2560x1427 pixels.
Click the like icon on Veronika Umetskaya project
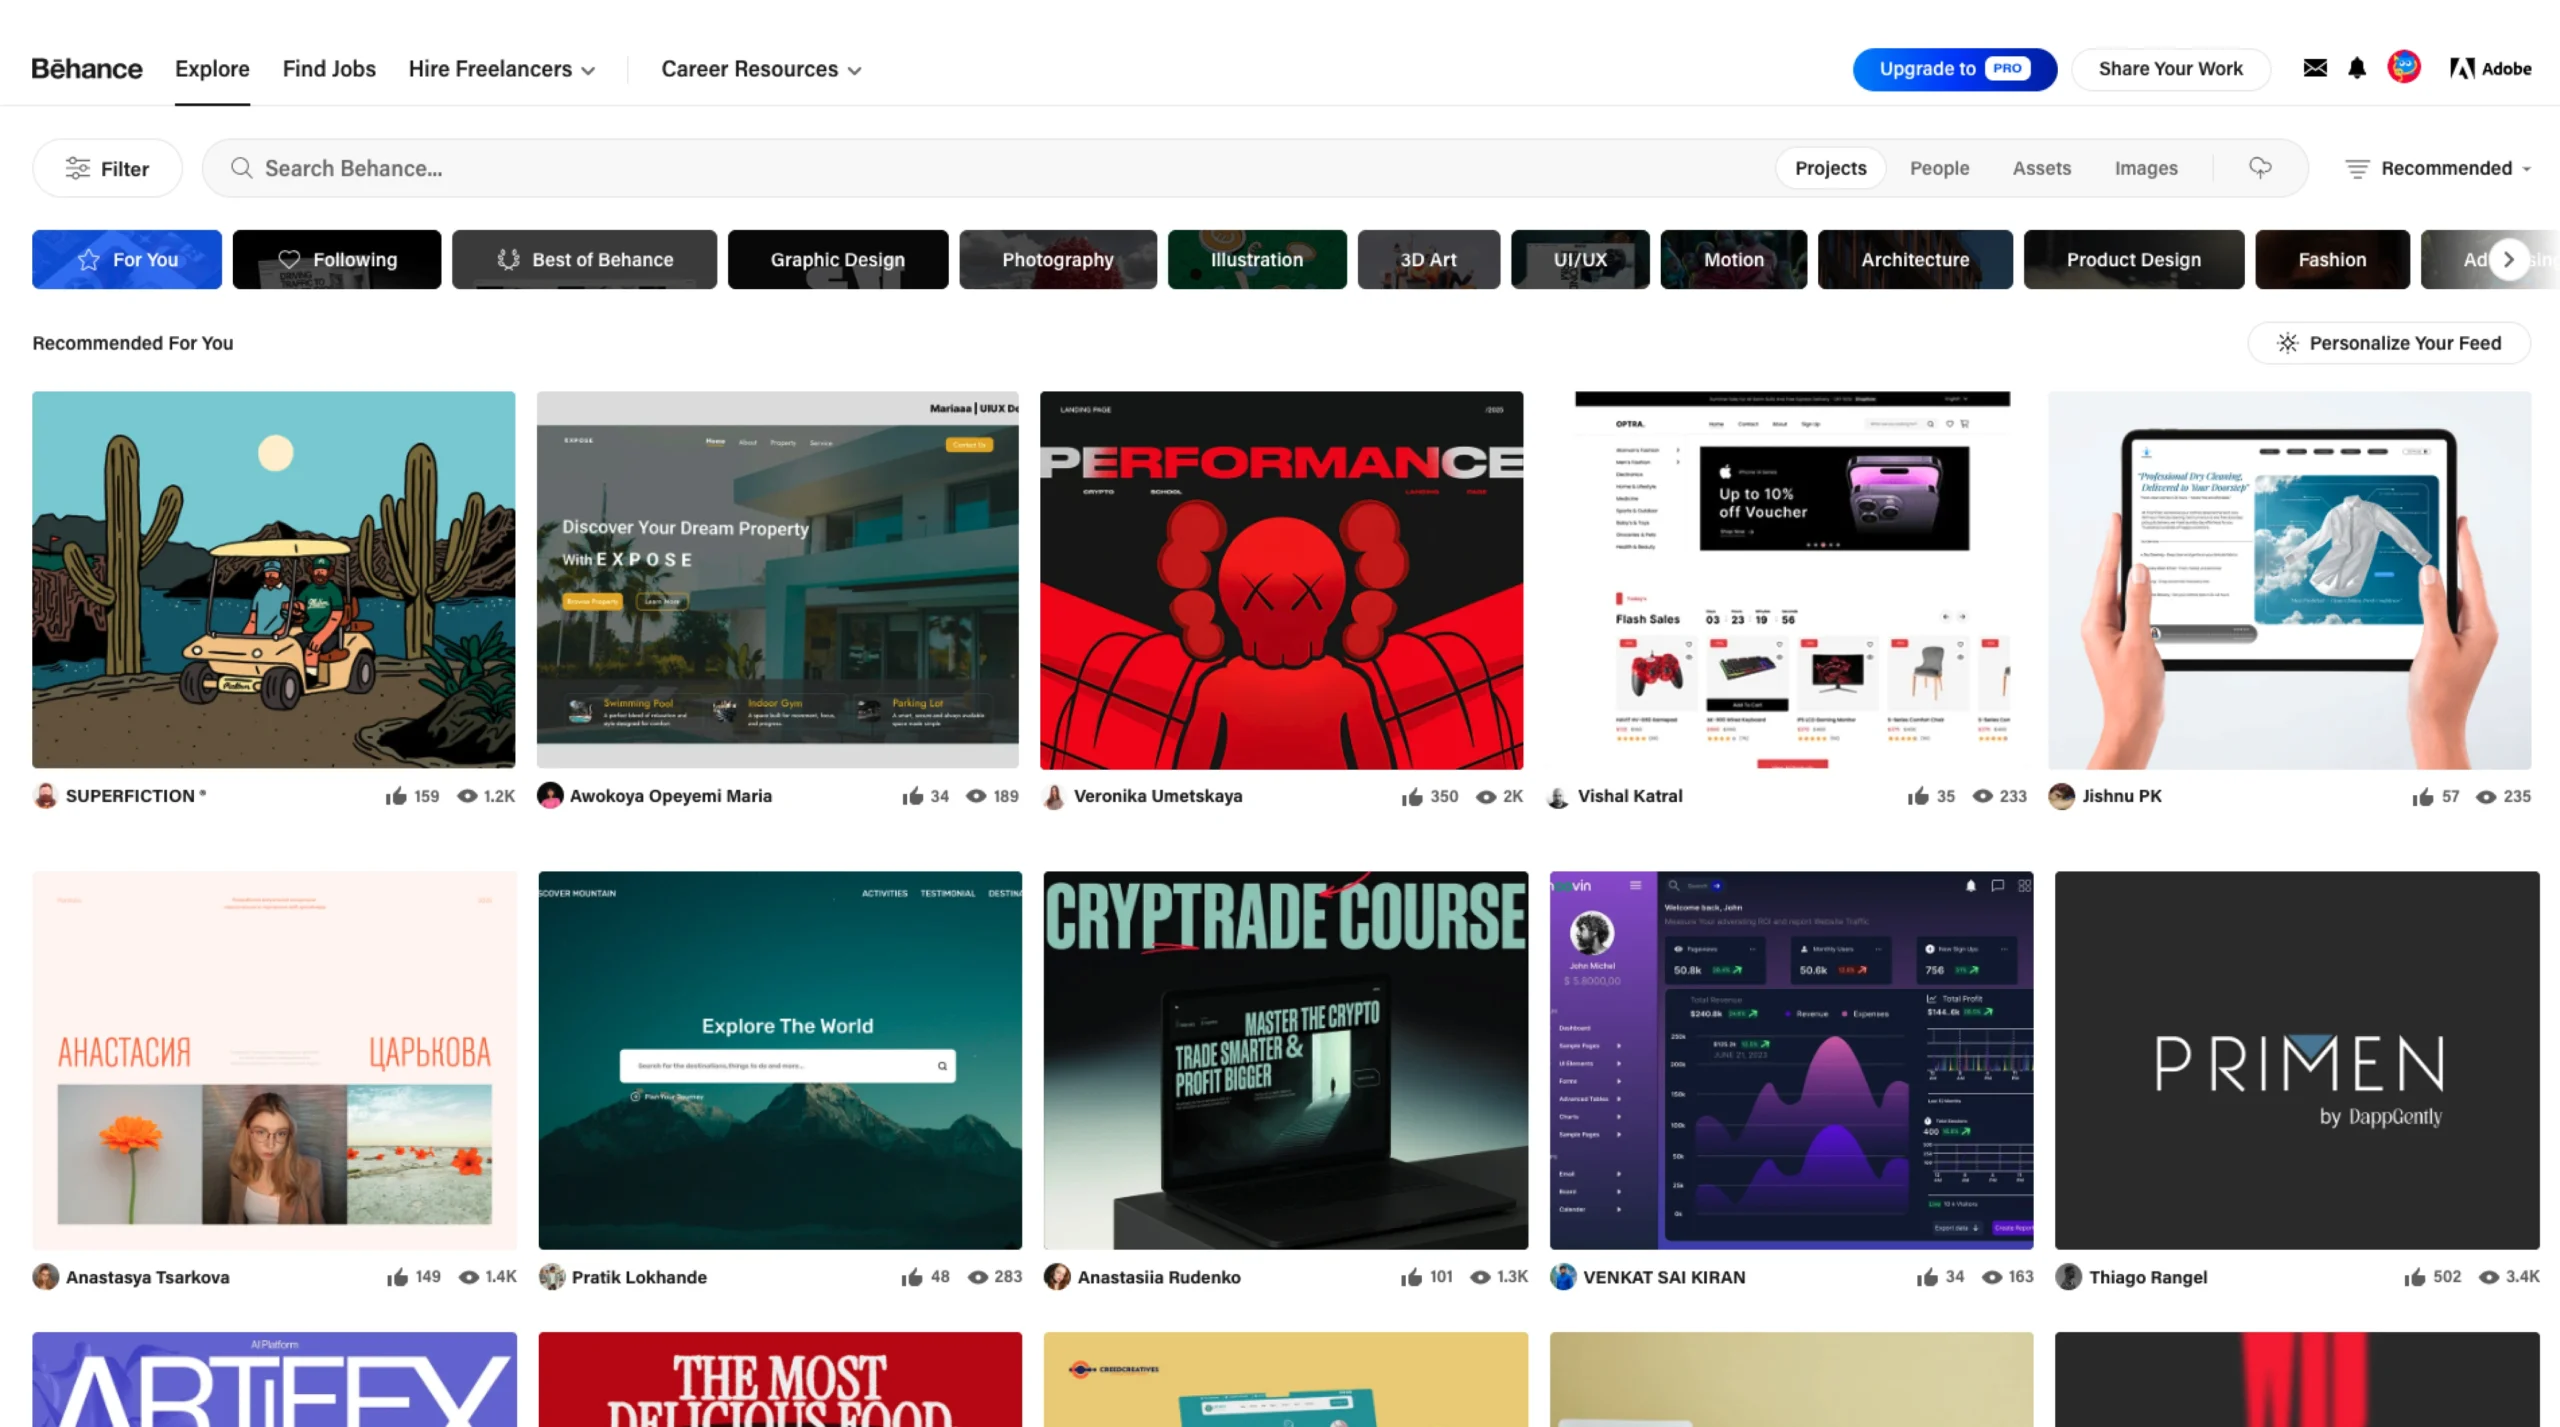tap(1412, 796)
